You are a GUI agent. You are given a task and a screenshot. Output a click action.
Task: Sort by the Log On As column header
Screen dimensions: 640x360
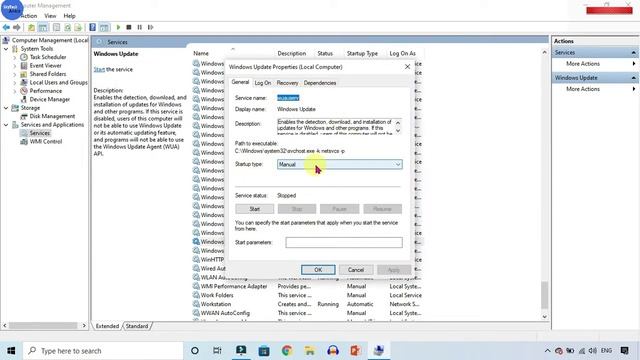point(402,53)
